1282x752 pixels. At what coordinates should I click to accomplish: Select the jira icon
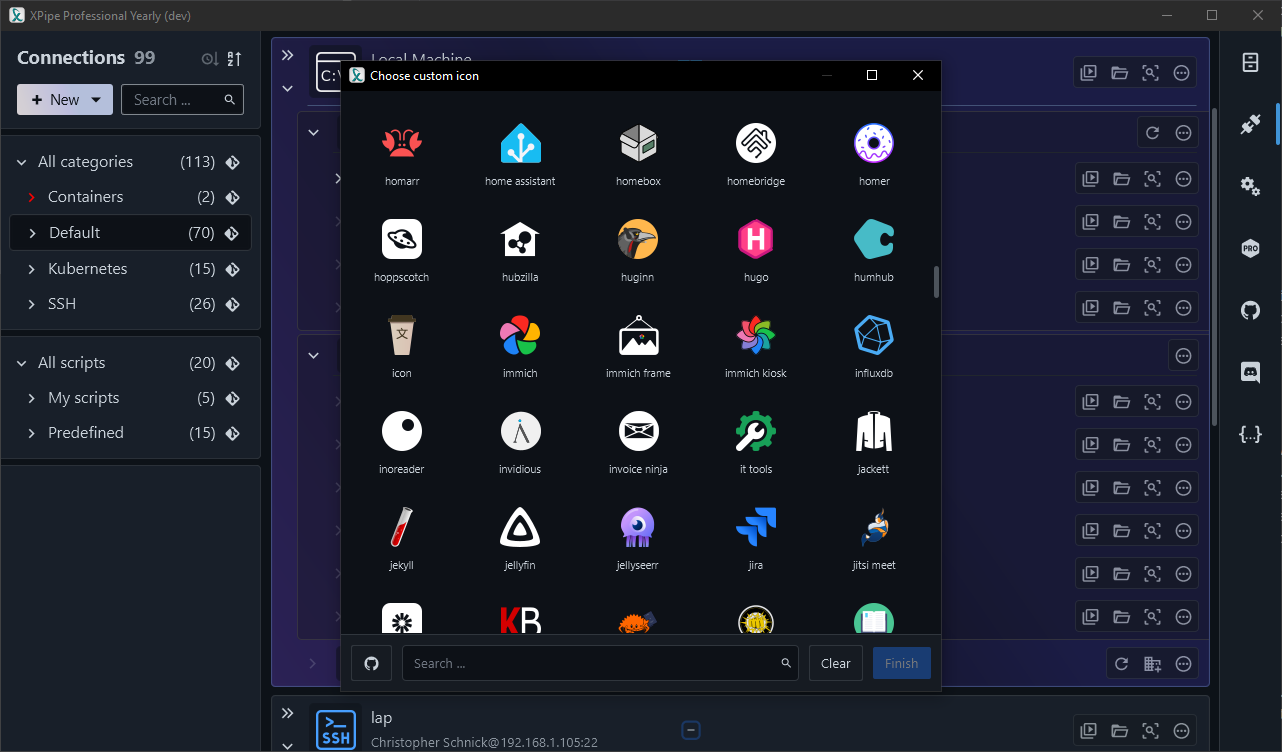click(x=755, y=528)
